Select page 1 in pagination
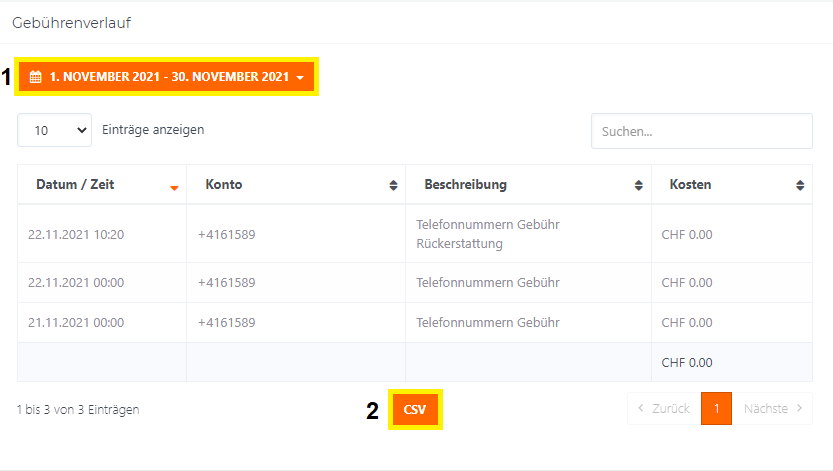Image resolution: width=833 pixels, height=471 pixels. point(716,408)
